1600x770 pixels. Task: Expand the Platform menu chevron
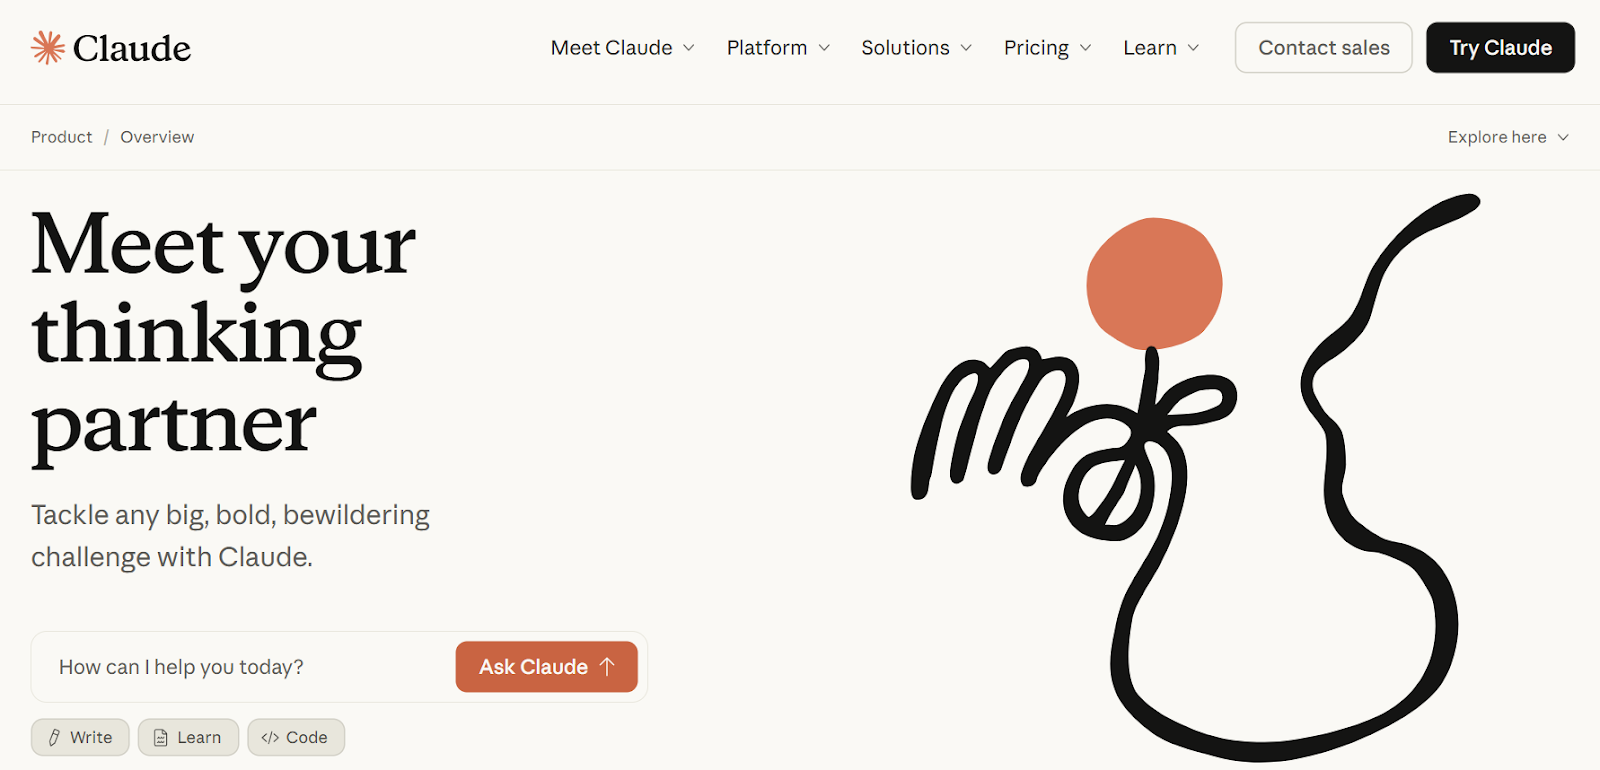824,48
